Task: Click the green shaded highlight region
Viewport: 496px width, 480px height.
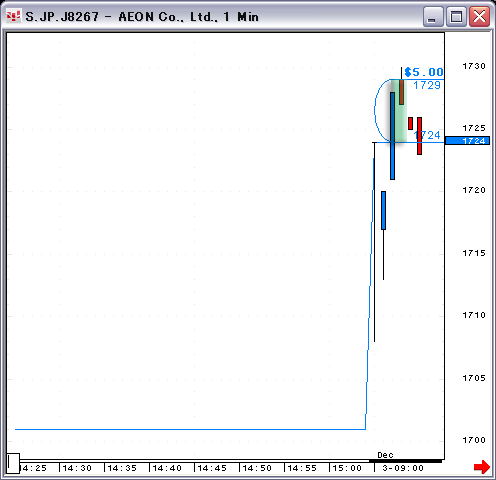Action: [x=399, y=111]
